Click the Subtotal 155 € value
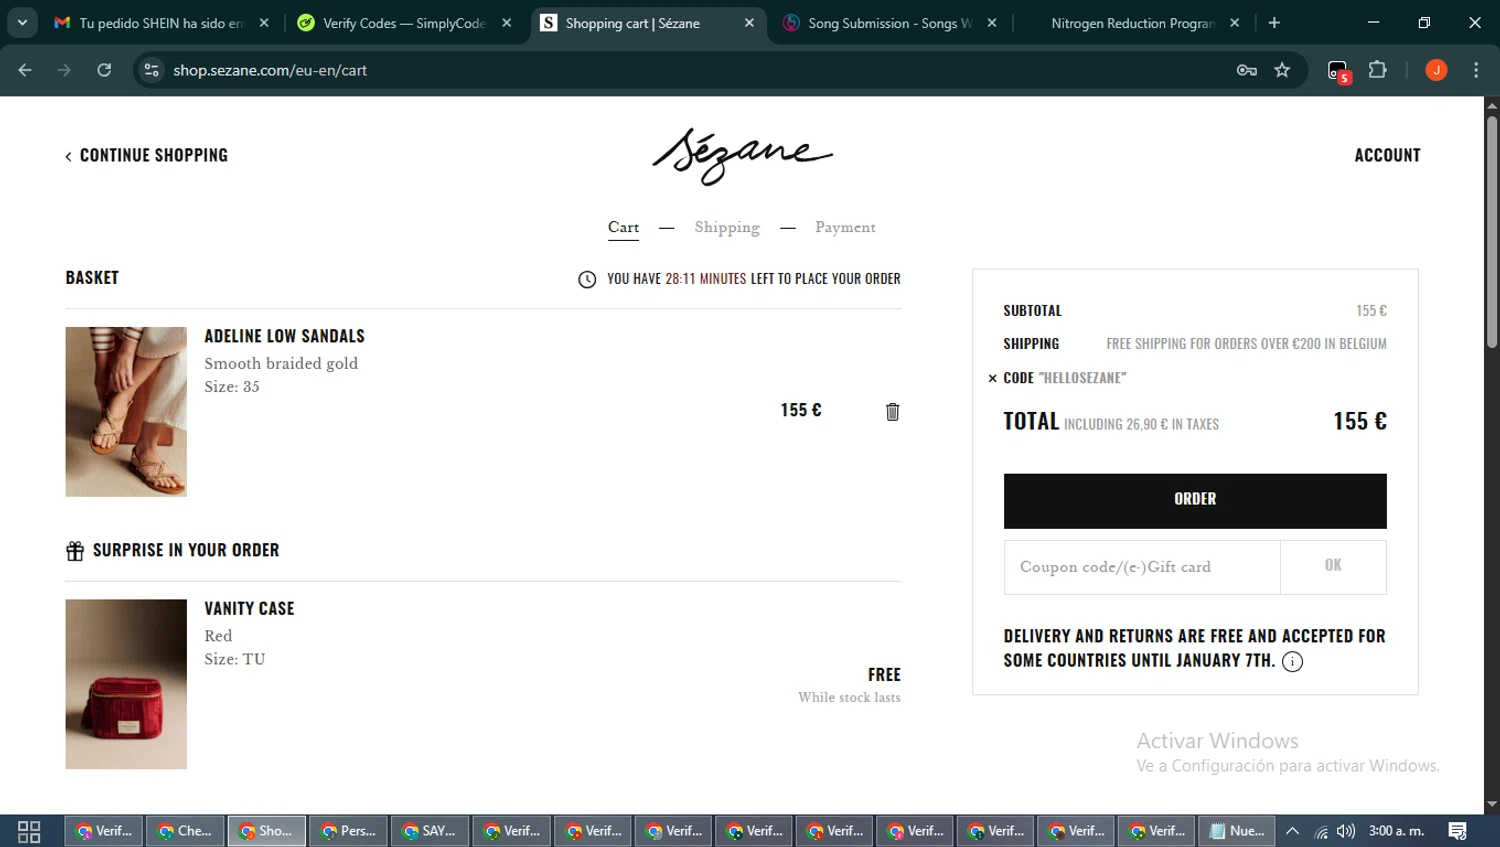The width and height of the screenshot is (1500, 847). (x=1371, y=311)
